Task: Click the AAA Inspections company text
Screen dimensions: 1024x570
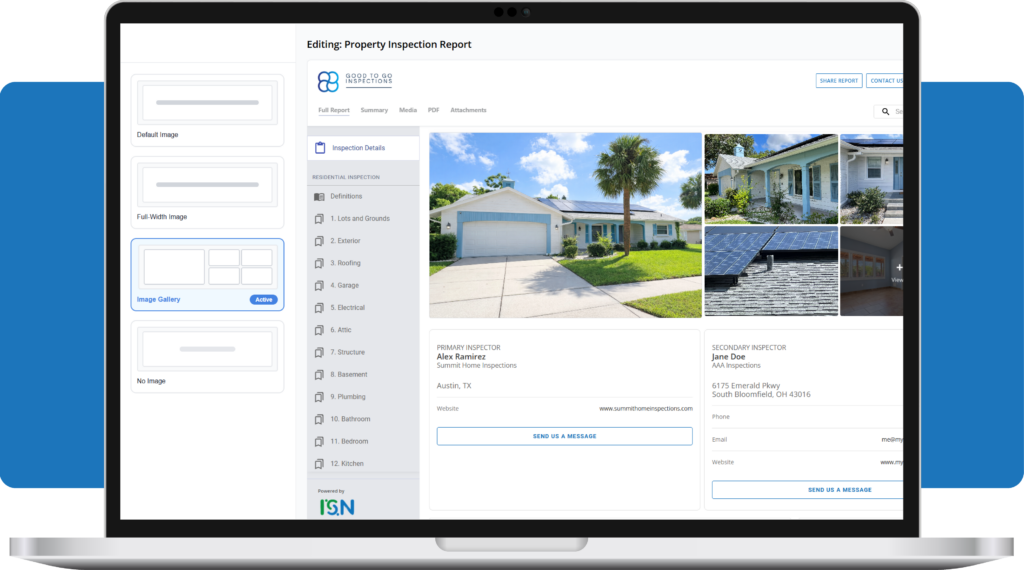Action: click(x=736, y=366)
